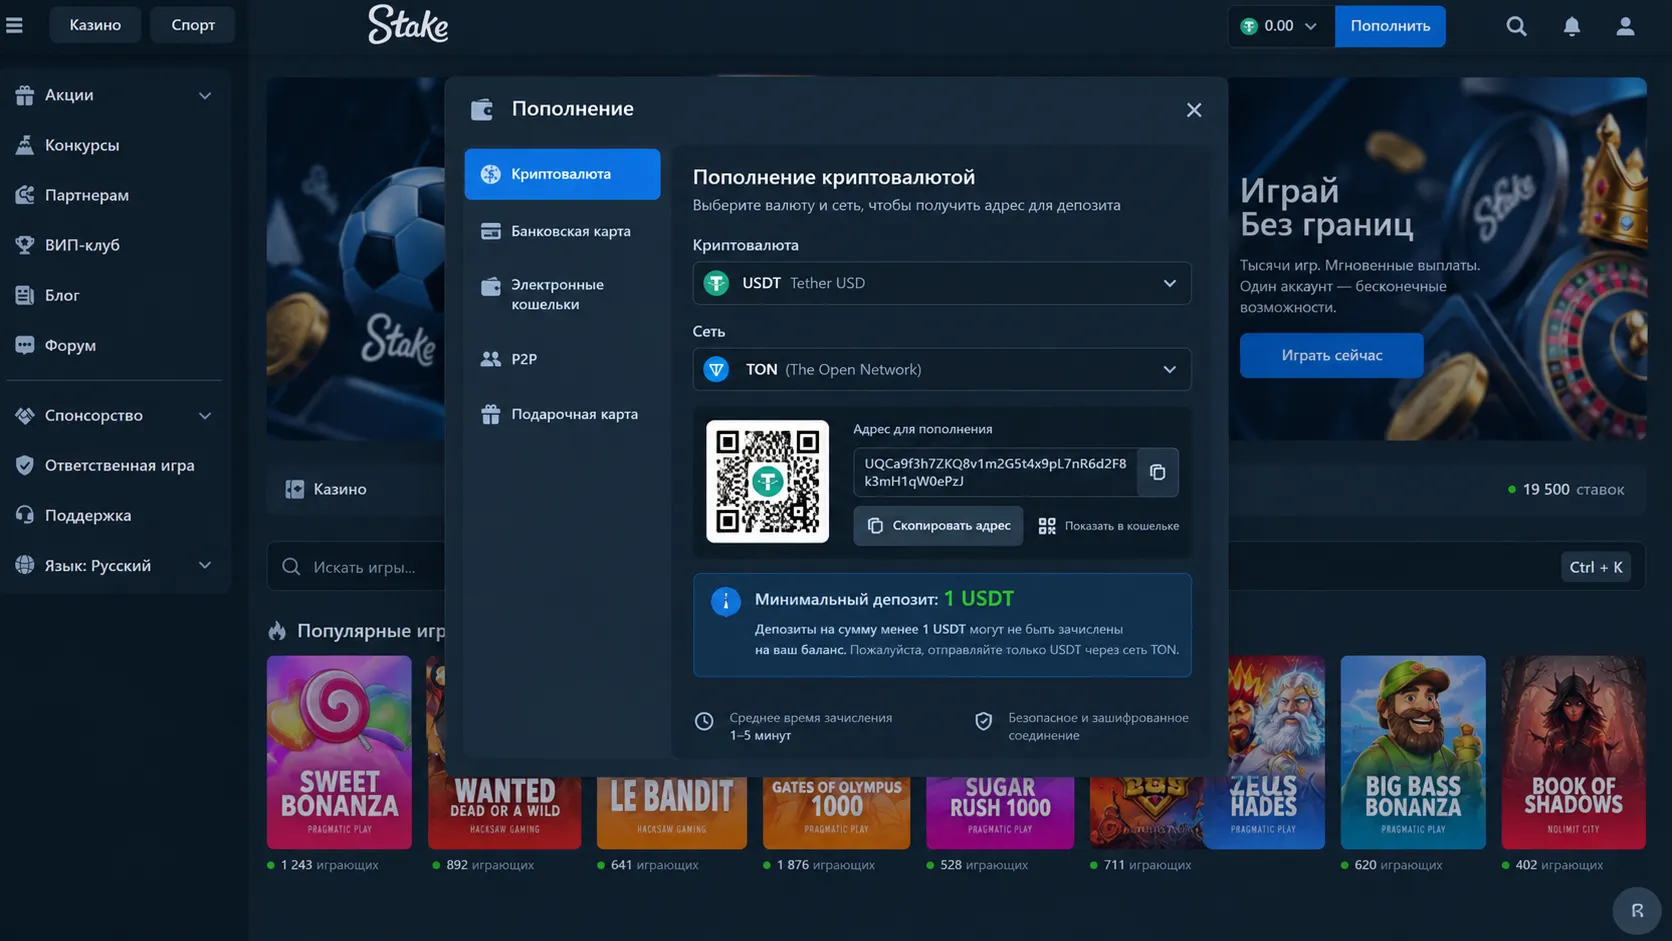This screenshot has height=941, width=1672.
Task: Expand the Спонсорство sidebar section chevron
Action: (205, 415)
